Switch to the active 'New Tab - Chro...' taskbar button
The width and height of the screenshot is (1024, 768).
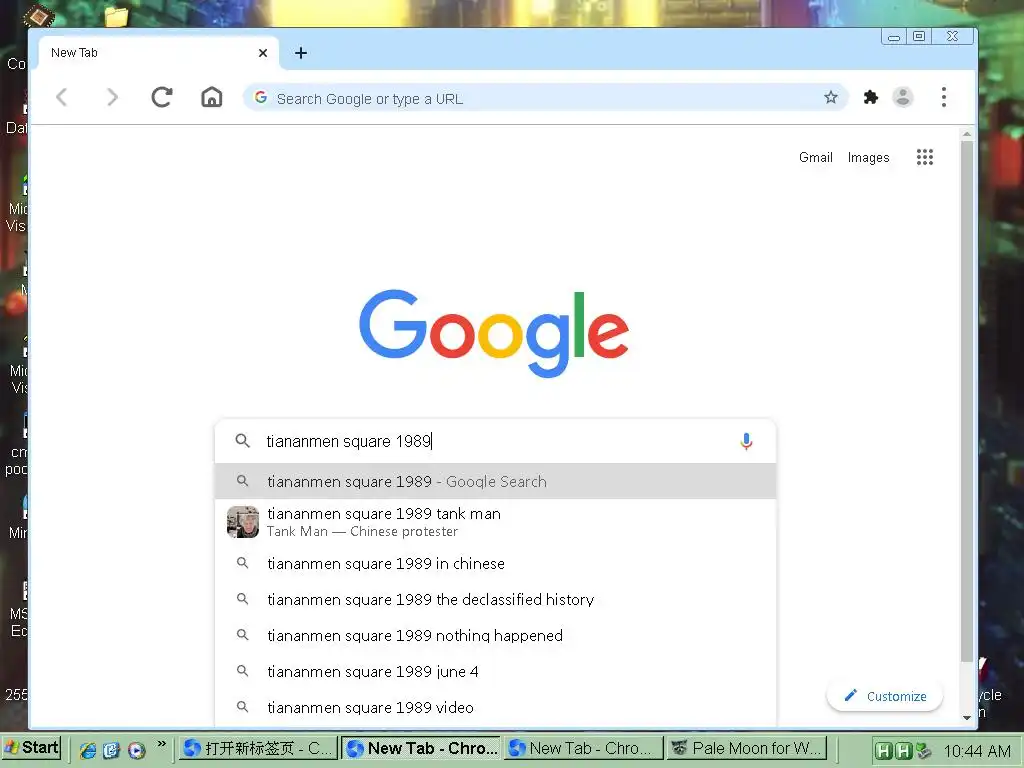(x=421, y=748)
